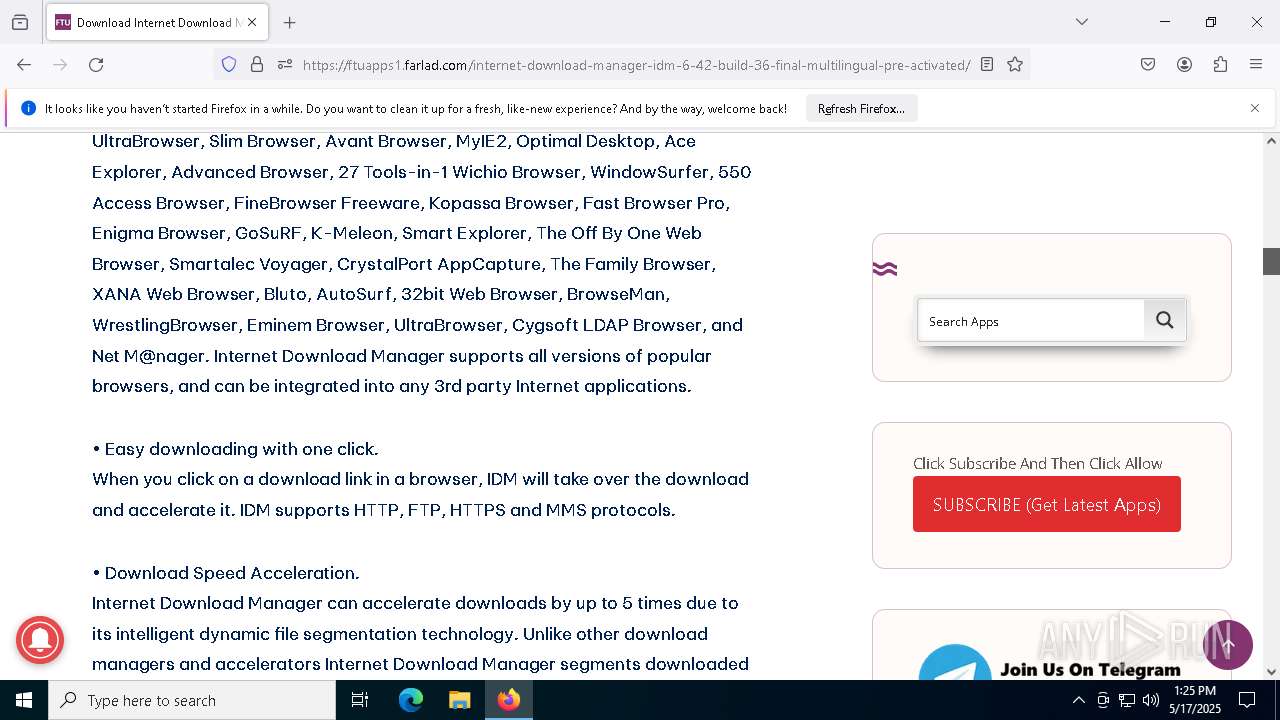
Task: Open Windows notification center
Action: [x=1247, y=700]
